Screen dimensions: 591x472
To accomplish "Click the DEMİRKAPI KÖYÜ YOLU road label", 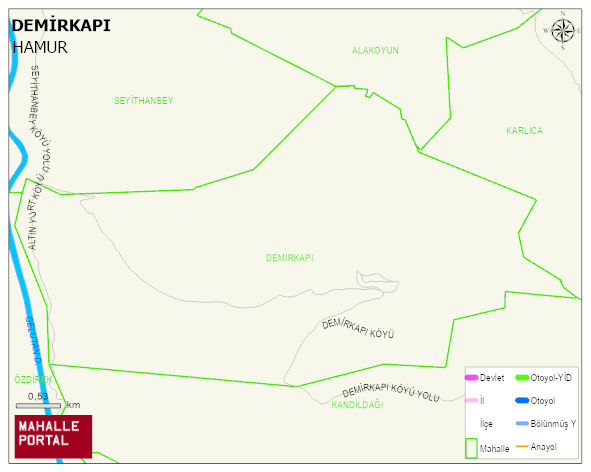I will click(x=391, y=393).
